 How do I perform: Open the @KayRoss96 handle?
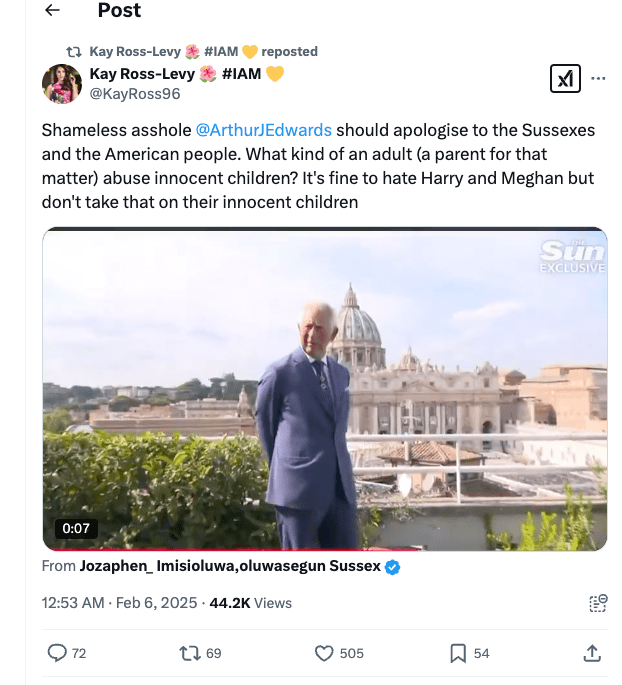135,95
